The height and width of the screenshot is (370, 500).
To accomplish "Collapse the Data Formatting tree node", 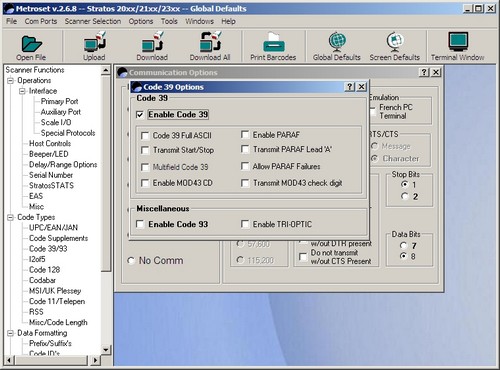I will coord(10,333).
